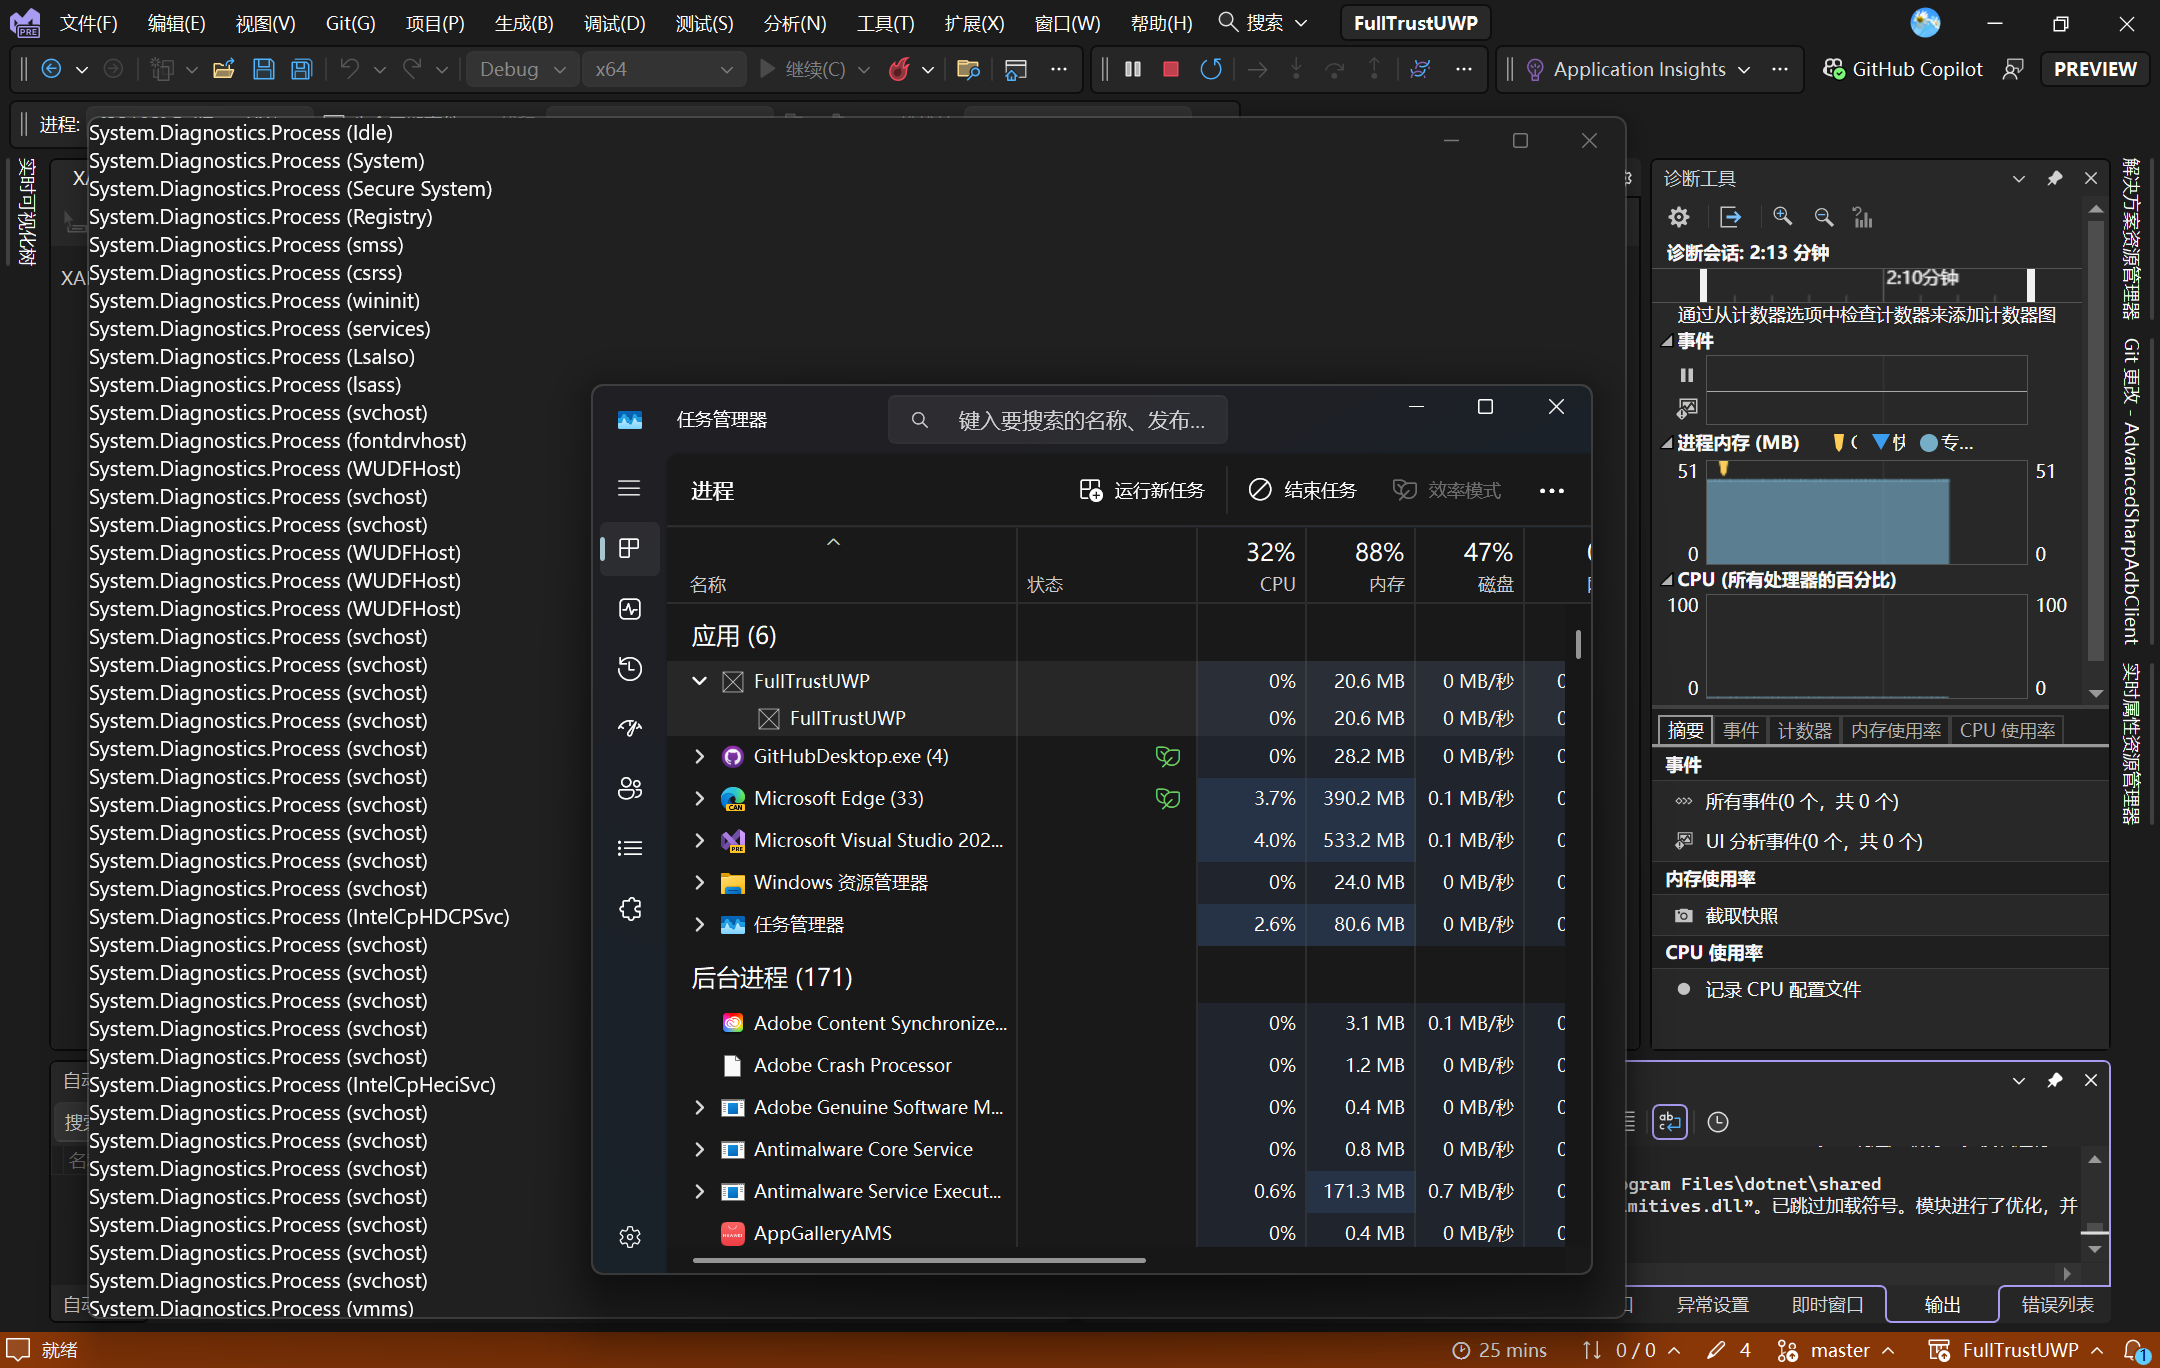Click the restart debugging icon
2160x1368 pixels.
pyautogui.click(x=1210, y=69)
